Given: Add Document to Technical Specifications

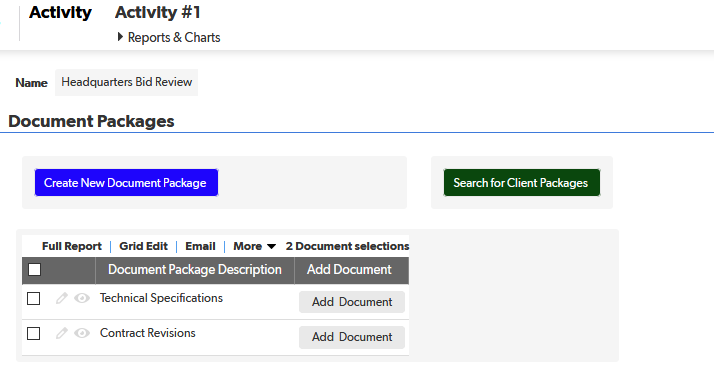Looking at the screenshot, I should point(352,302).
